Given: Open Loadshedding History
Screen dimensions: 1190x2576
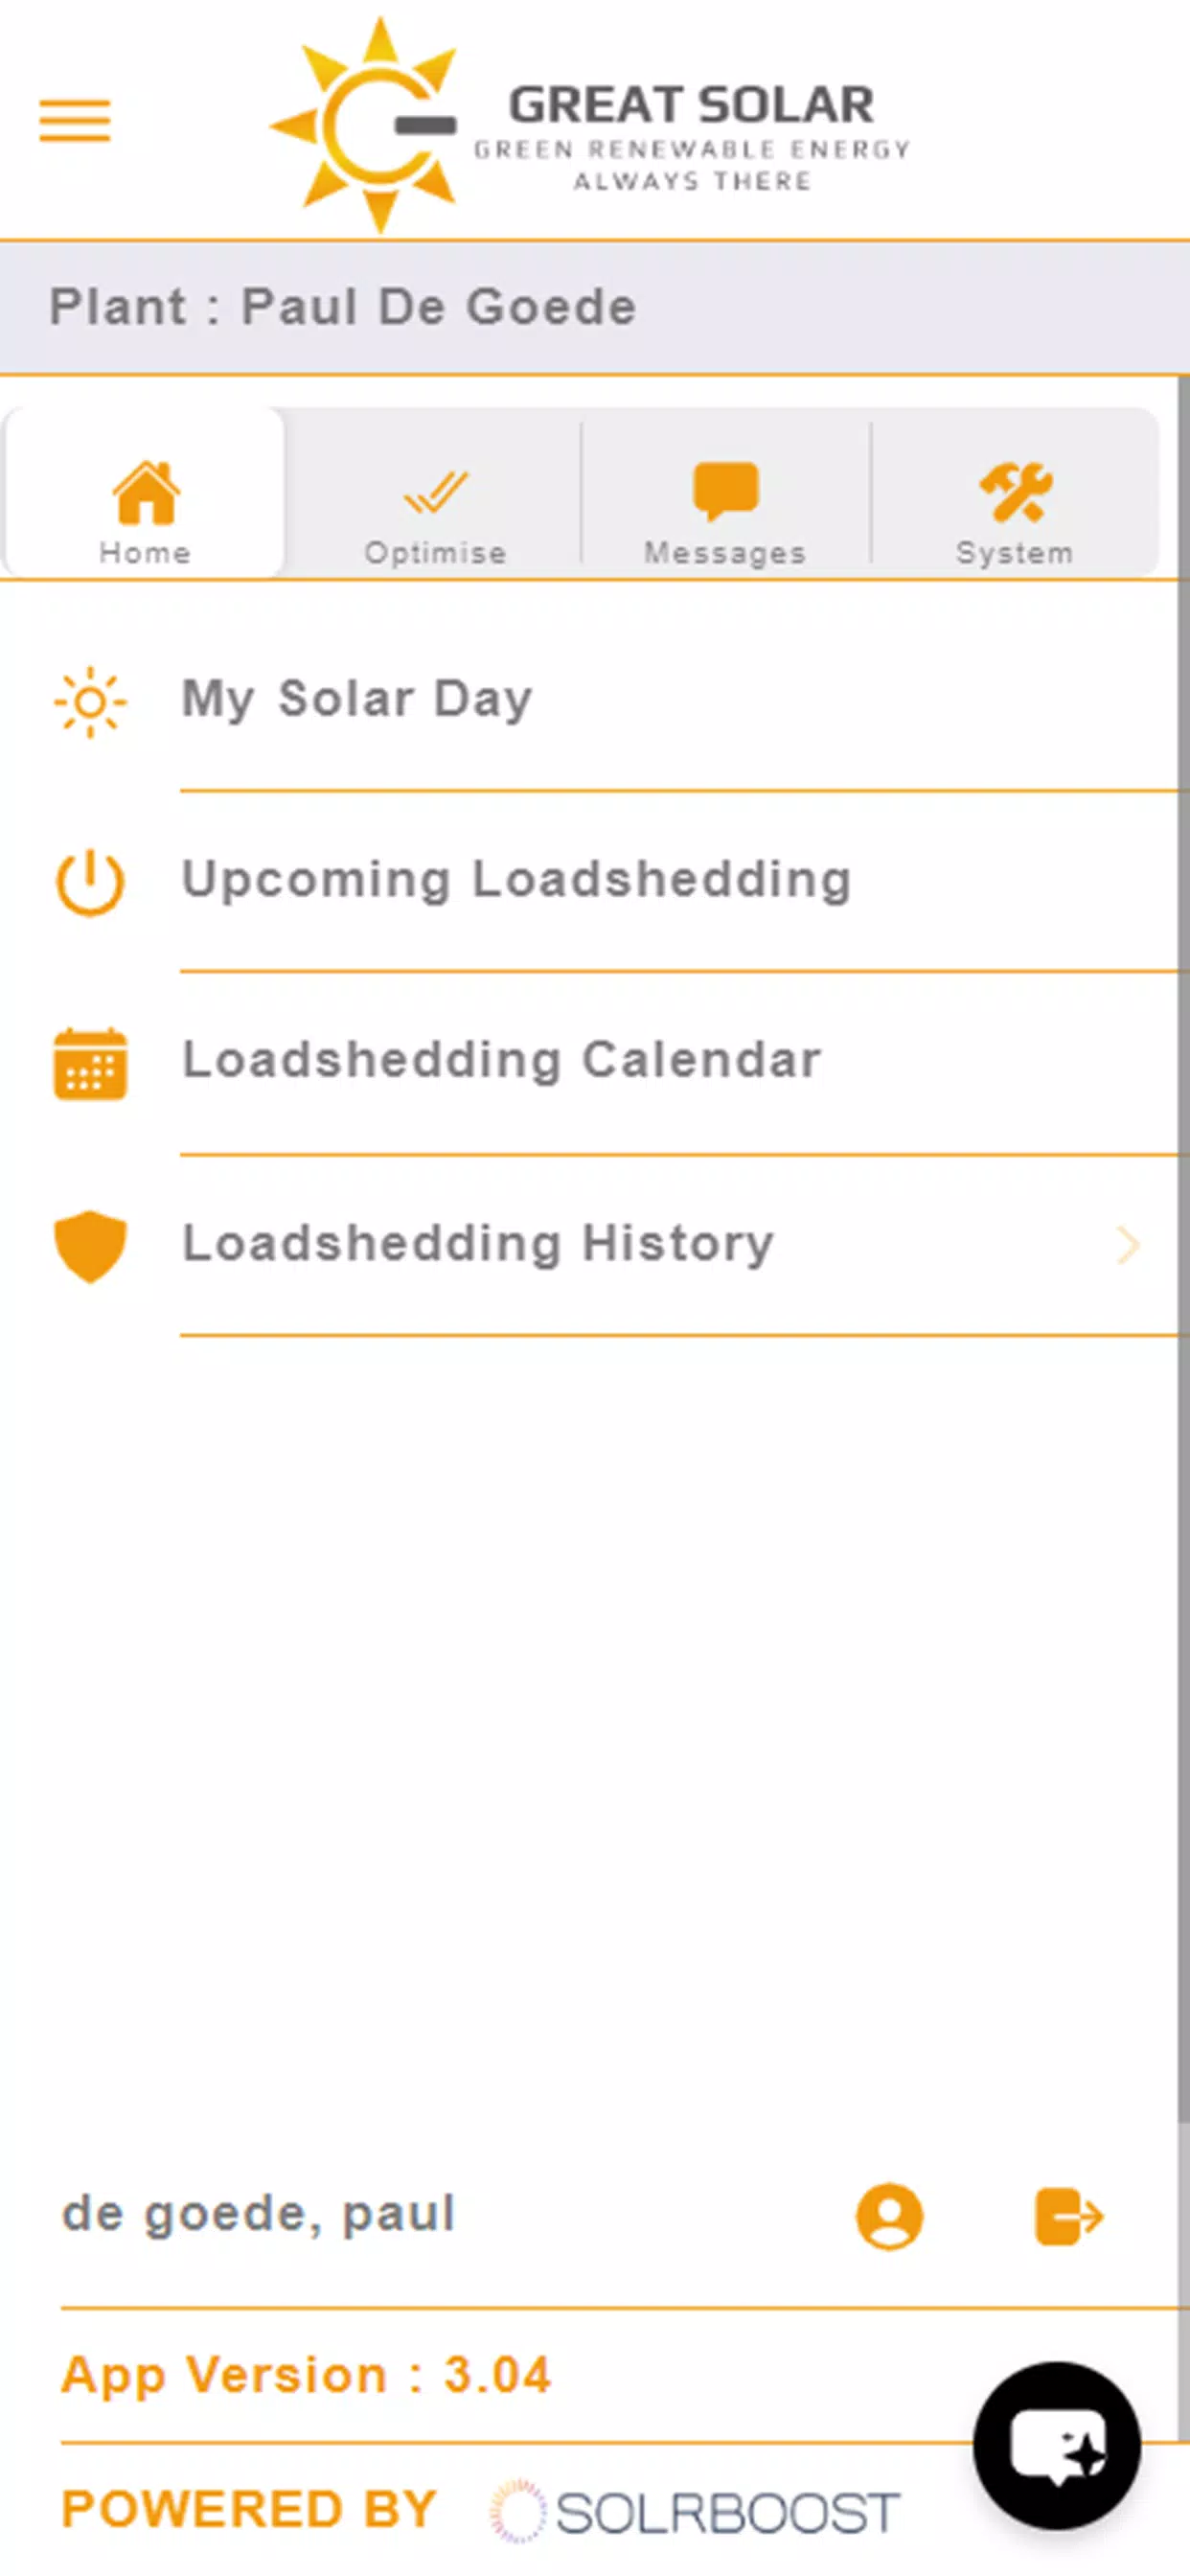Looking at the screenshot, I should click(x=478, y=1243).
